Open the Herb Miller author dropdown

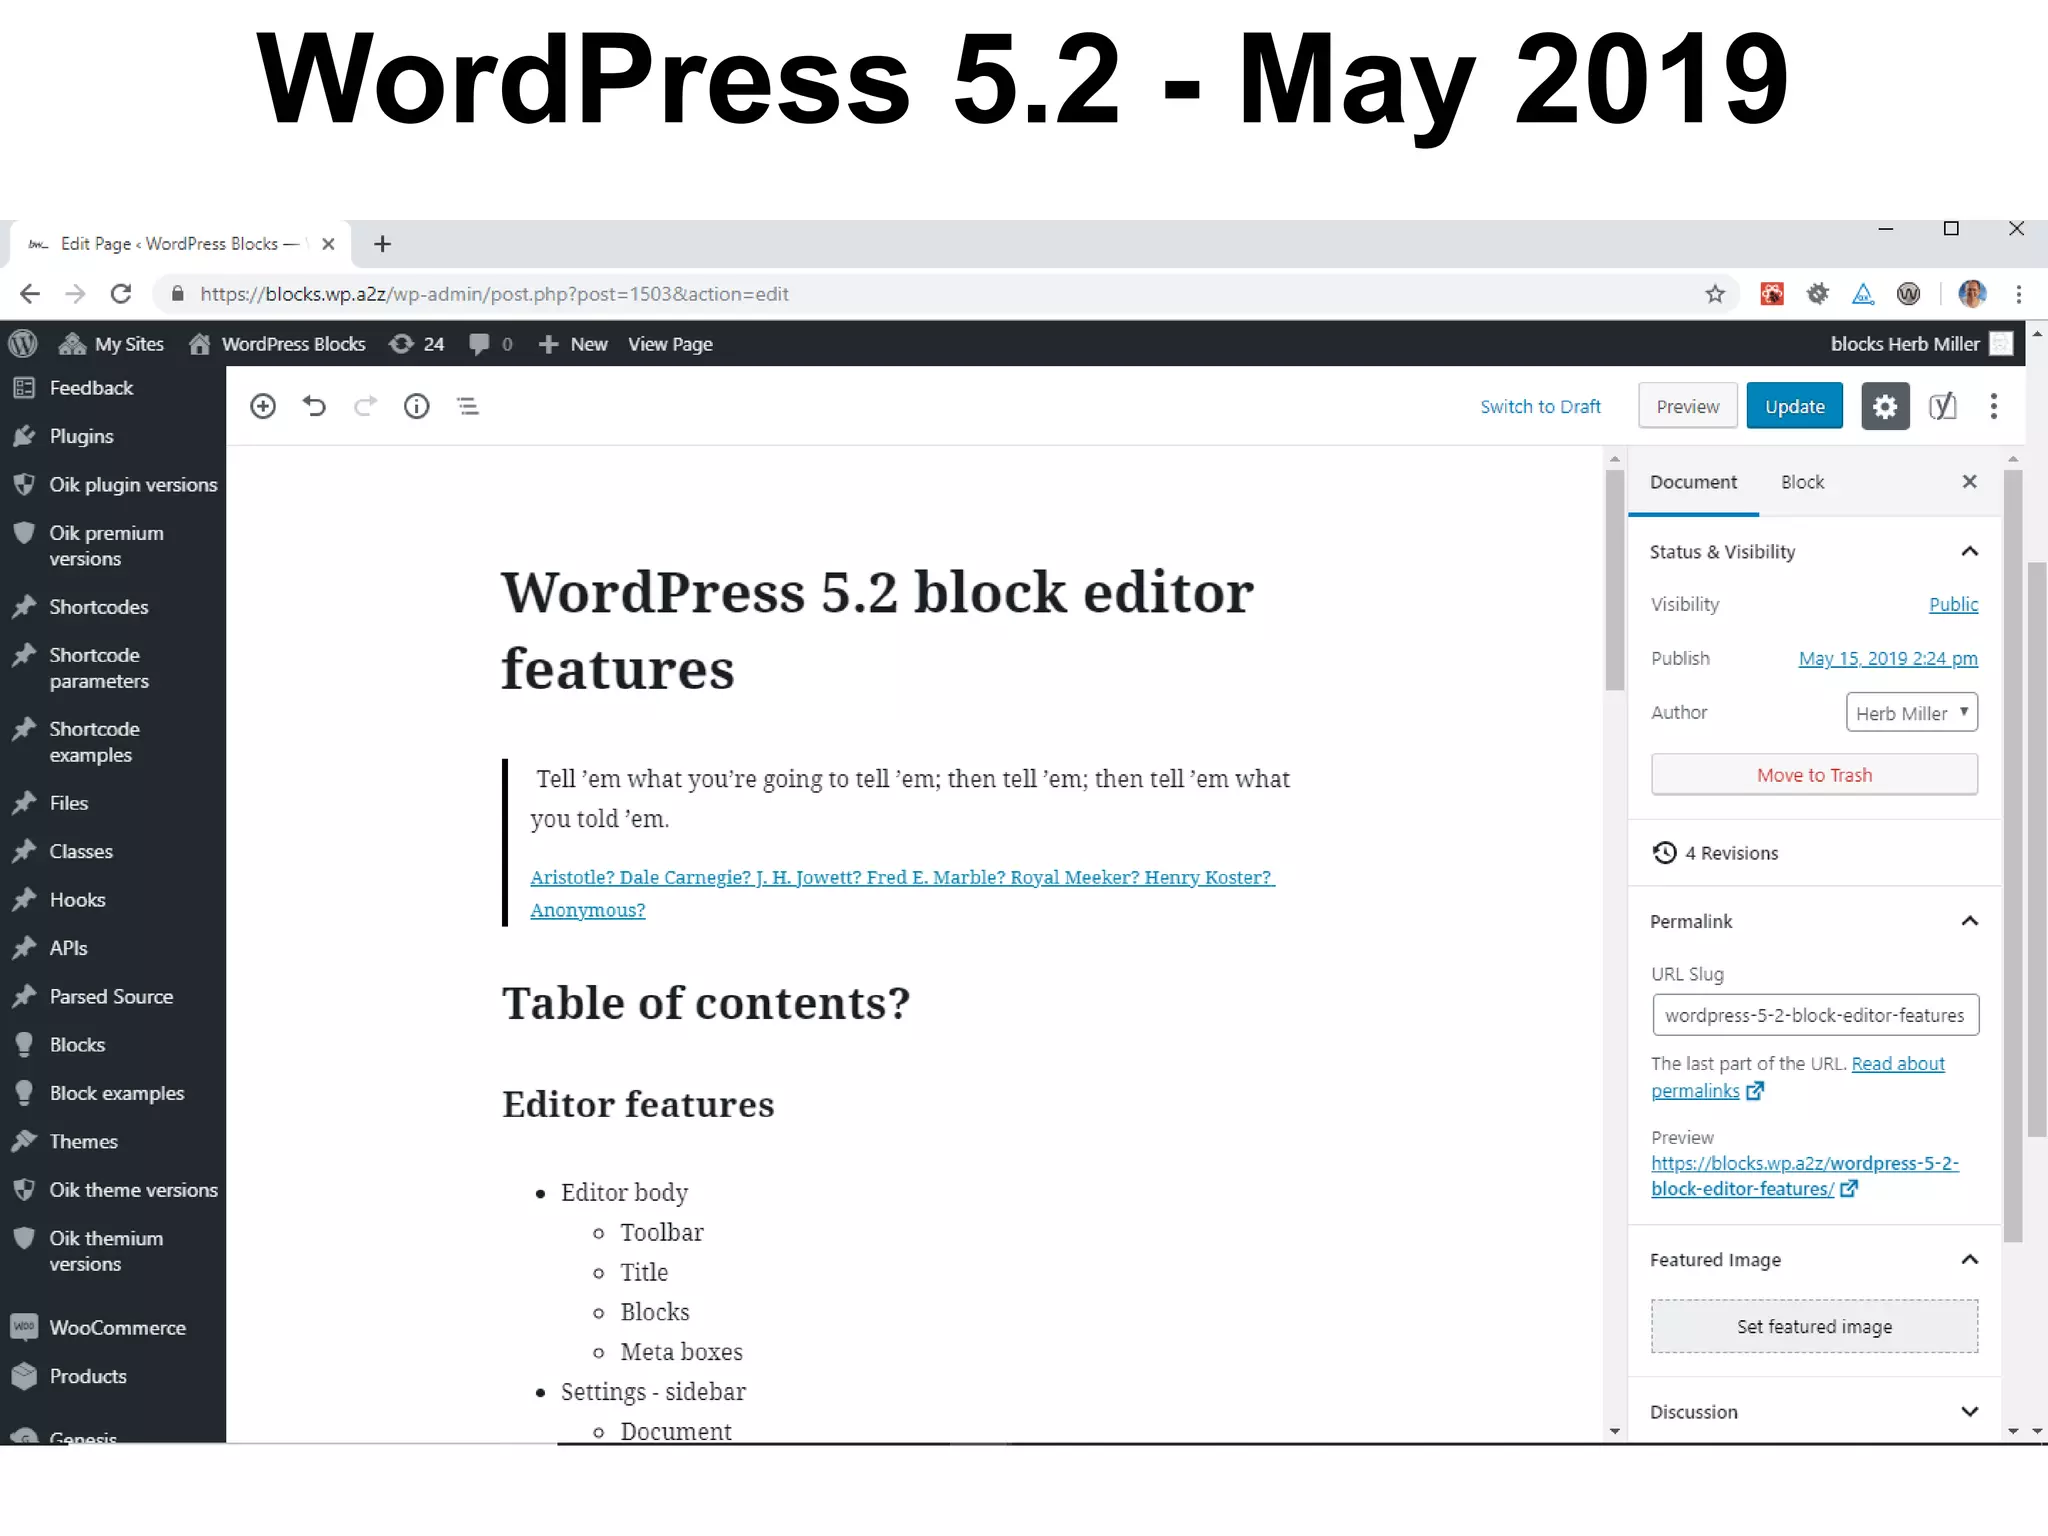[1912, 712]
